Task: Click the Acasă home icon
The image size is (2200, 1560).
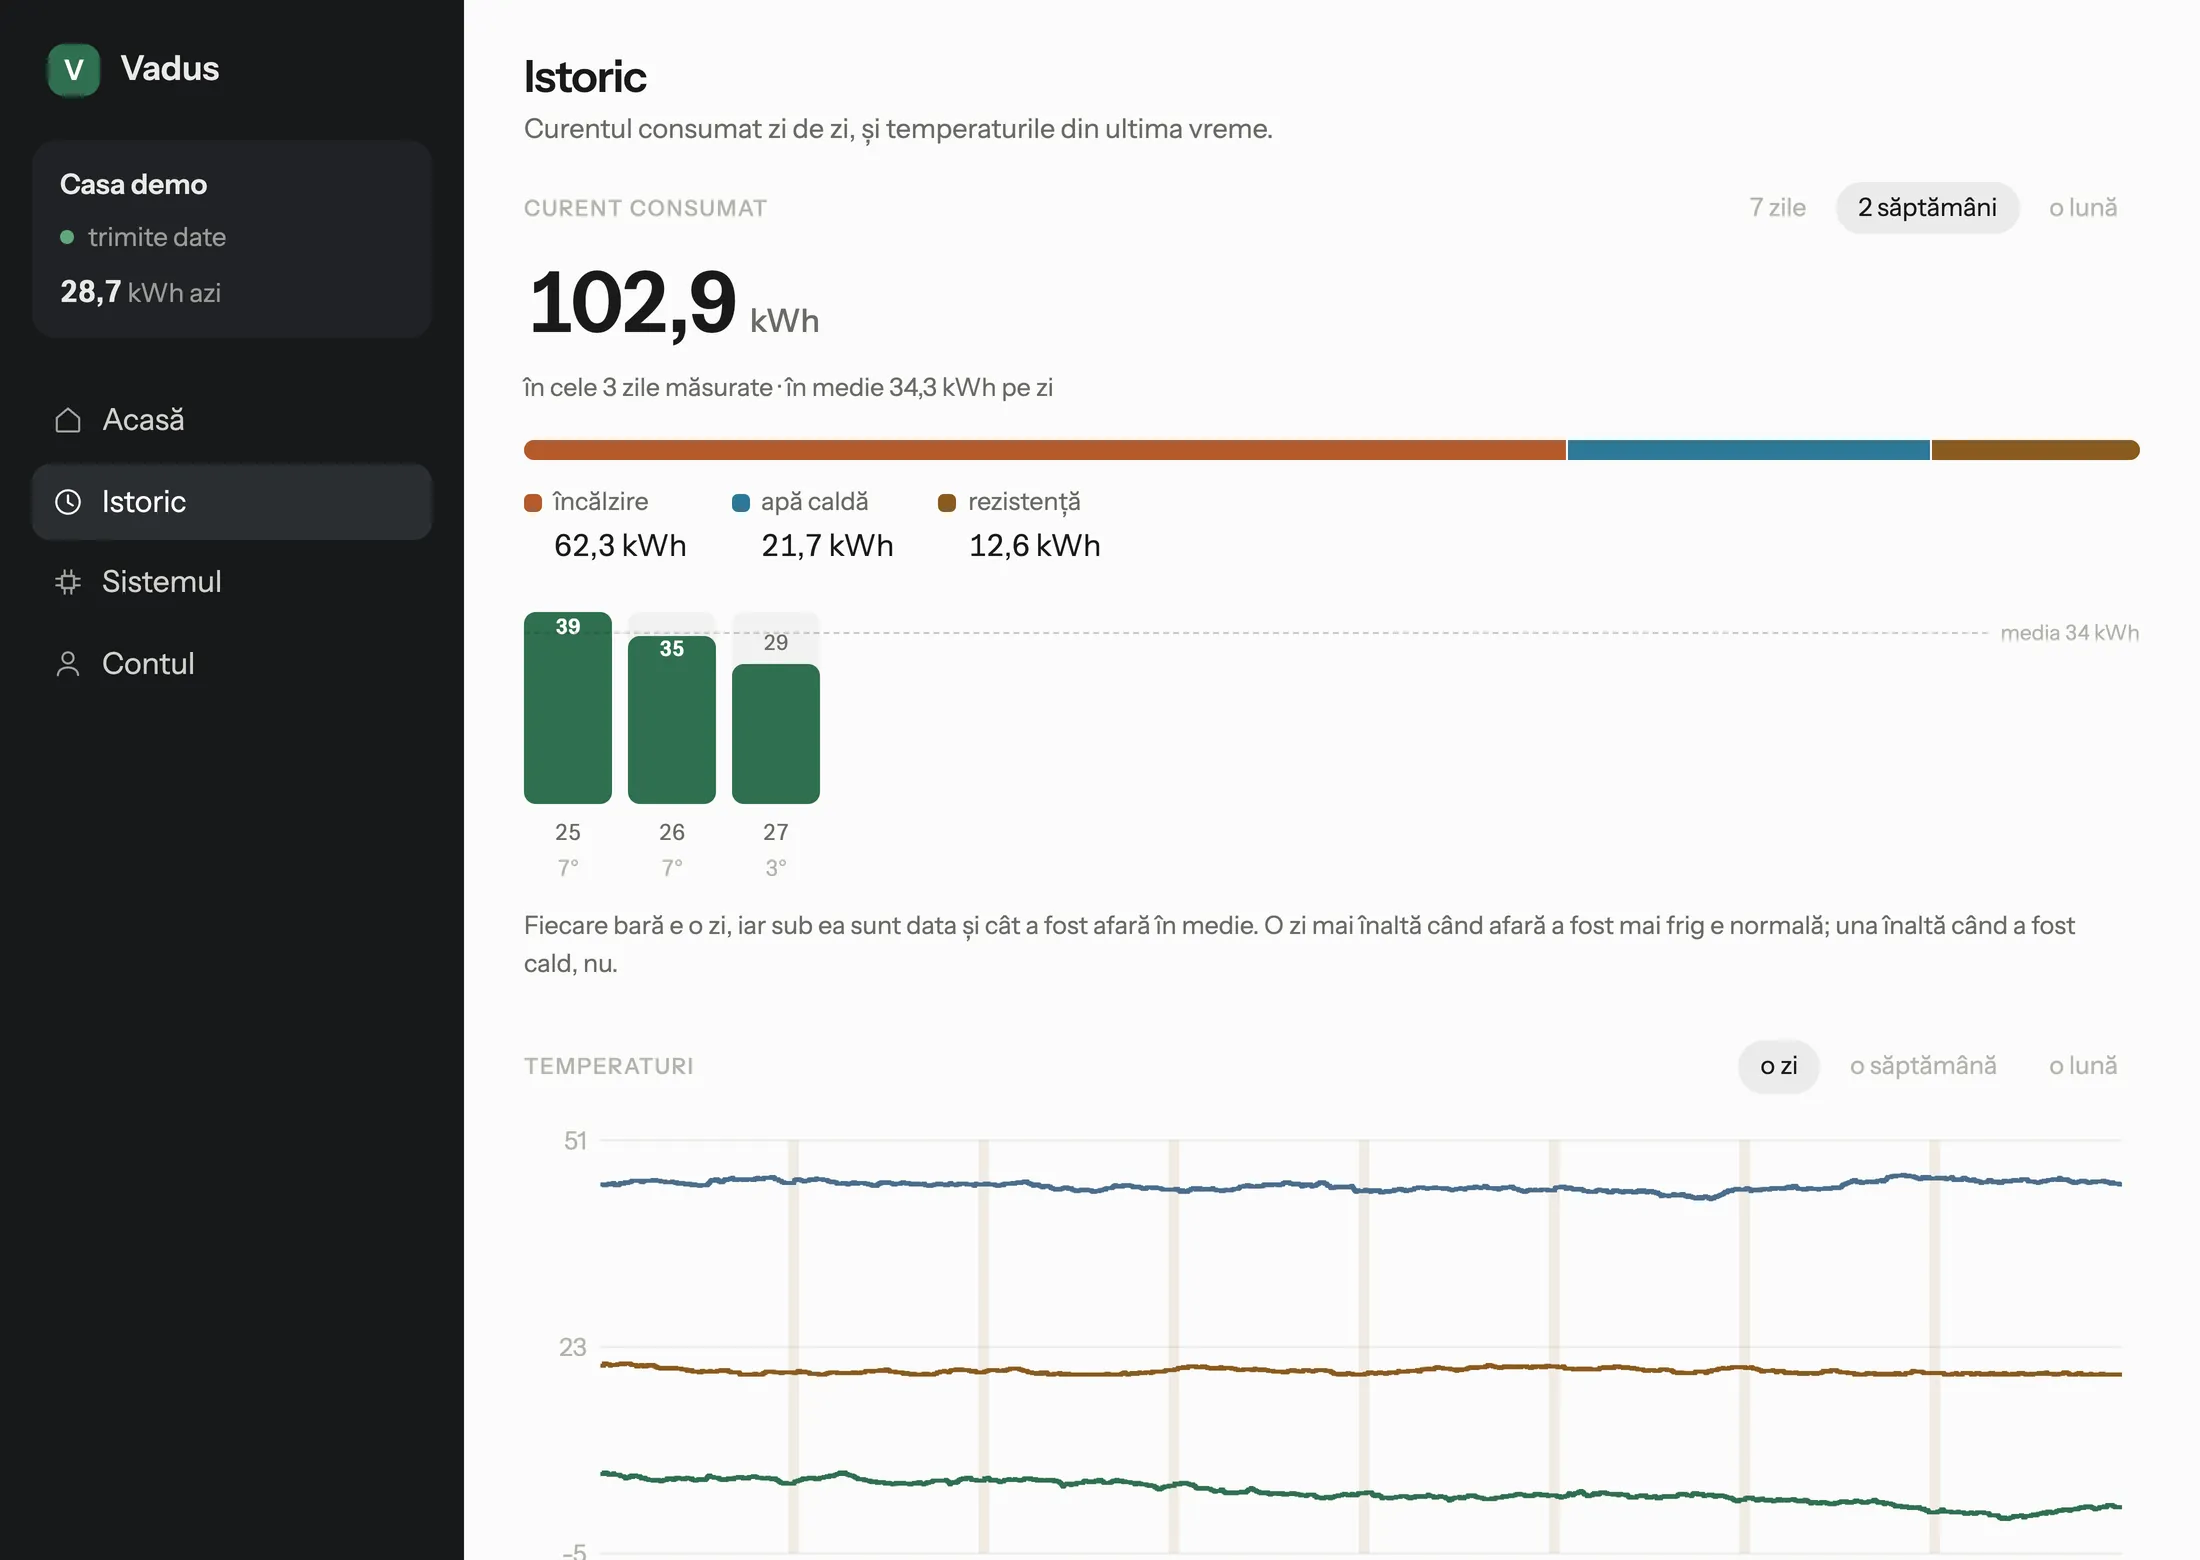Action: tap(68, 420)
